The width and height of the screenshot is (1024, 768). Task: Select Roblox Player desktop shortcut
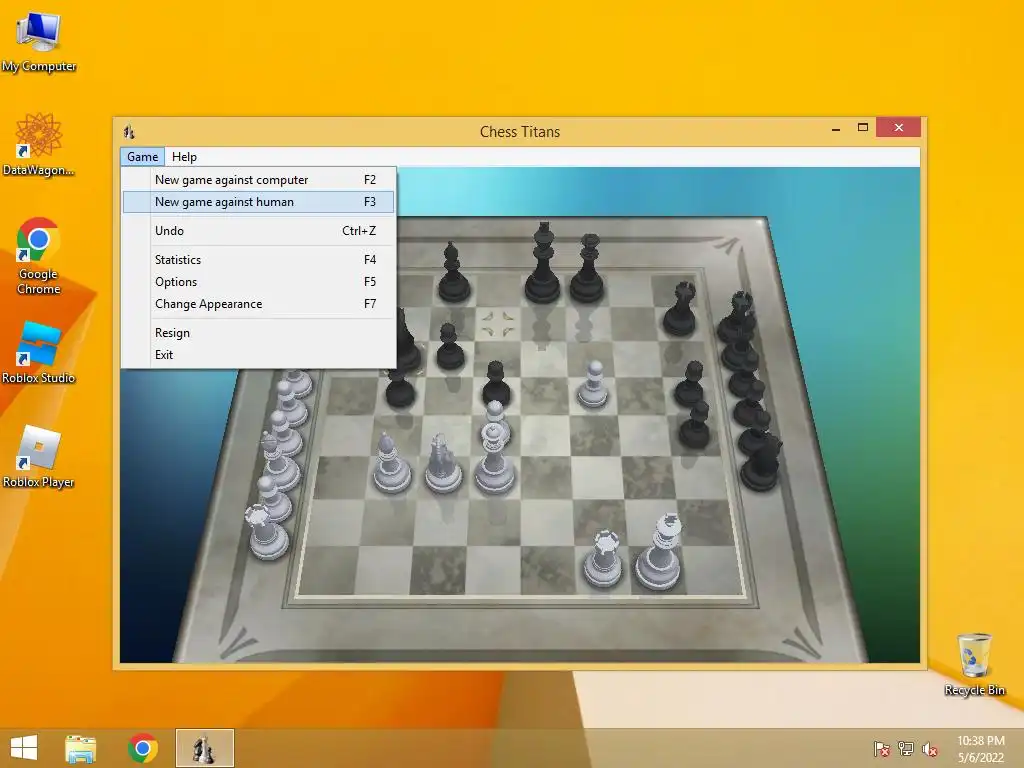point(39,456)
